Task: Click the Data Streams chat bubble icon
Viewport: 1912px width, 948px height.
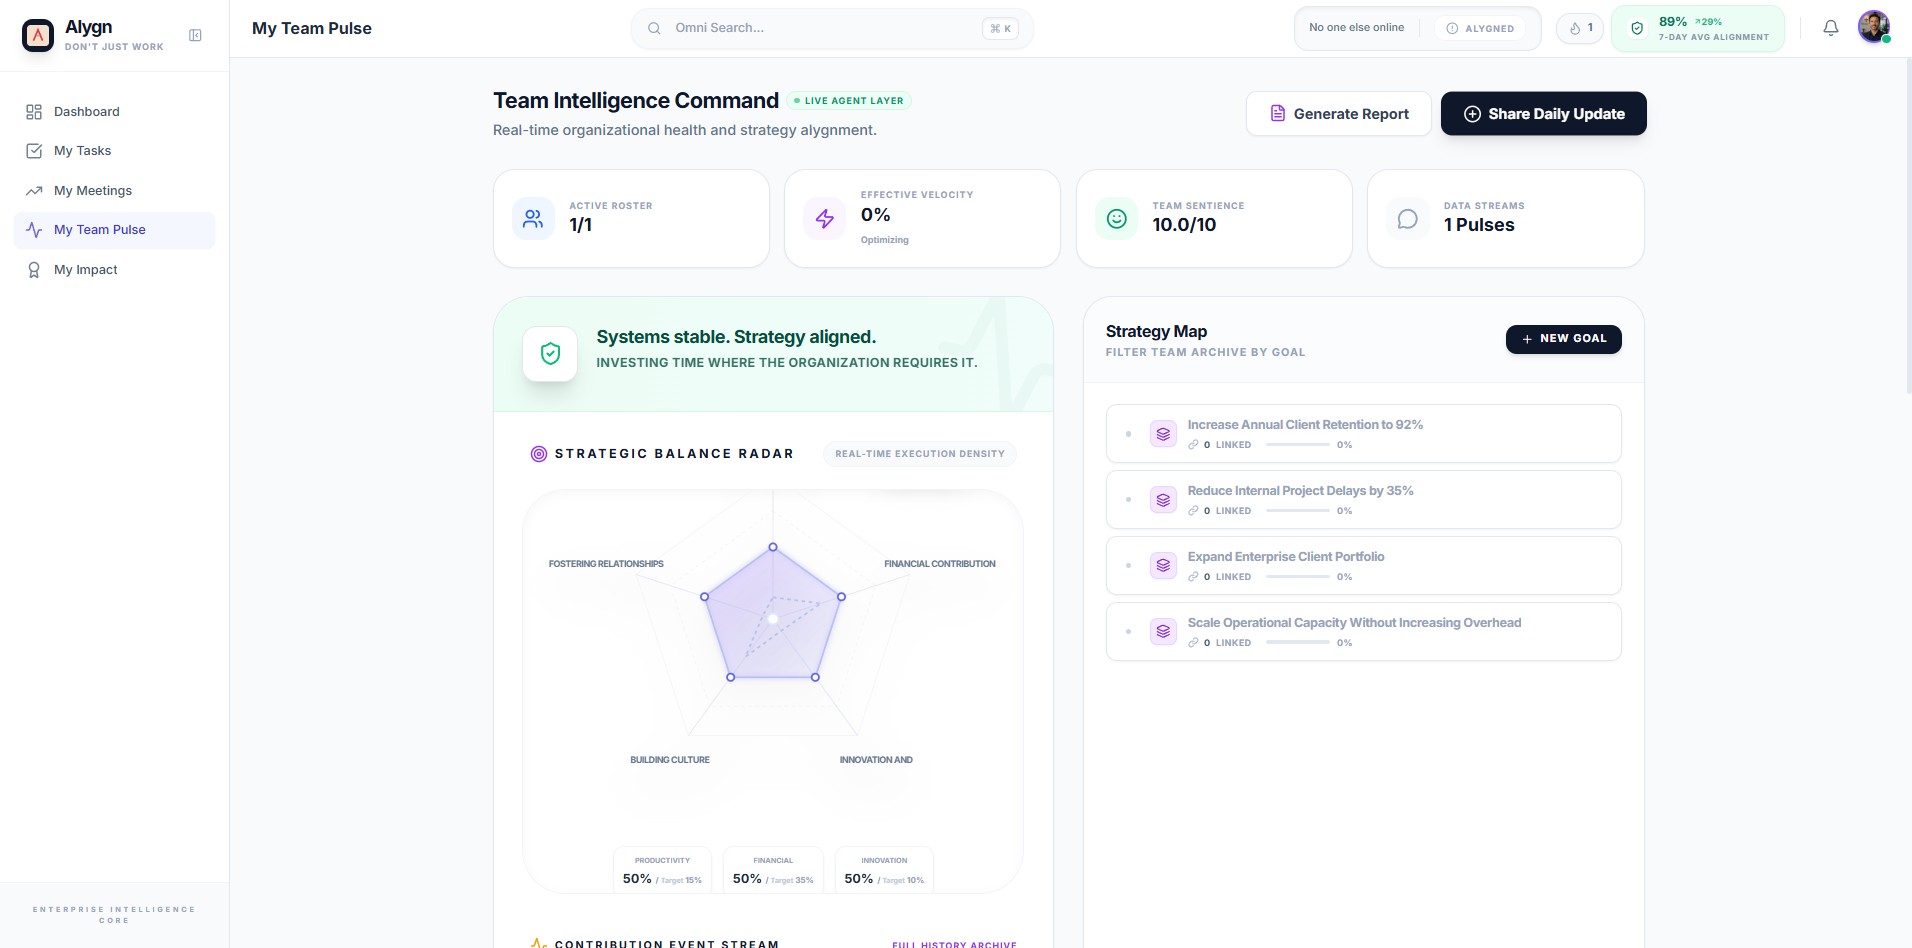Action: (1408, 218)
